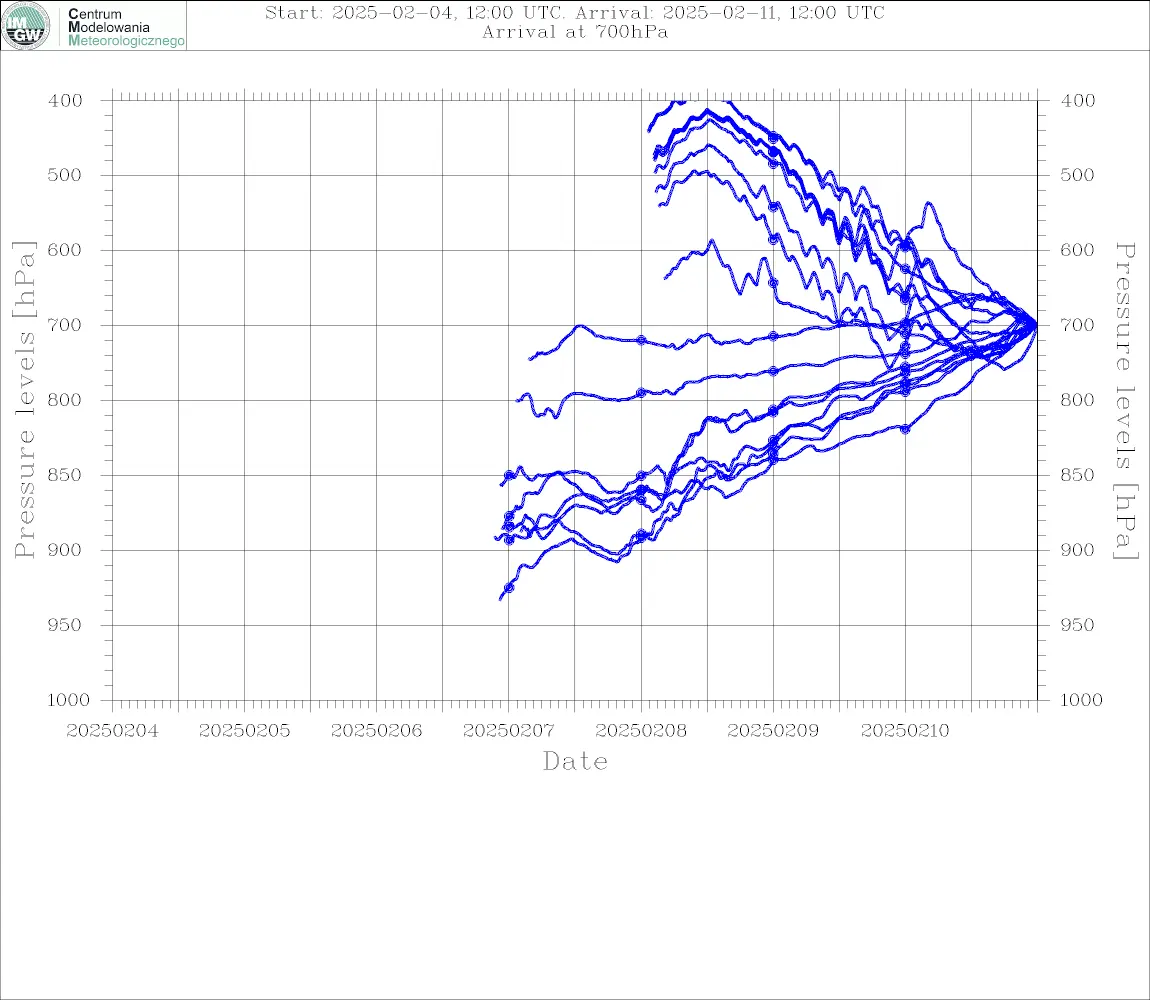Click x-axis date label 20250209
The height and width of the screenshot is (1000, 1150).
coord(773,731)
